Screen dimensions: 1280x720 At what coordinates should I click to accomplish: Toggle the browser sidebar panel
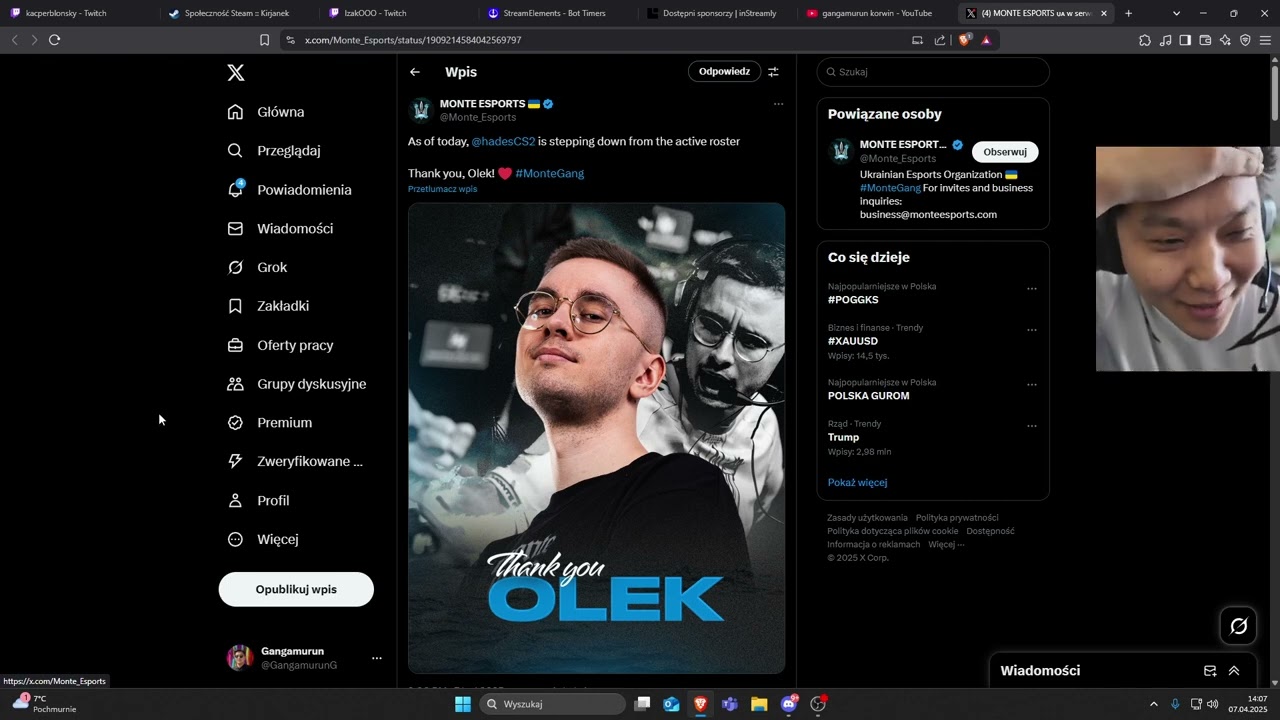(x=1185, y=40)
